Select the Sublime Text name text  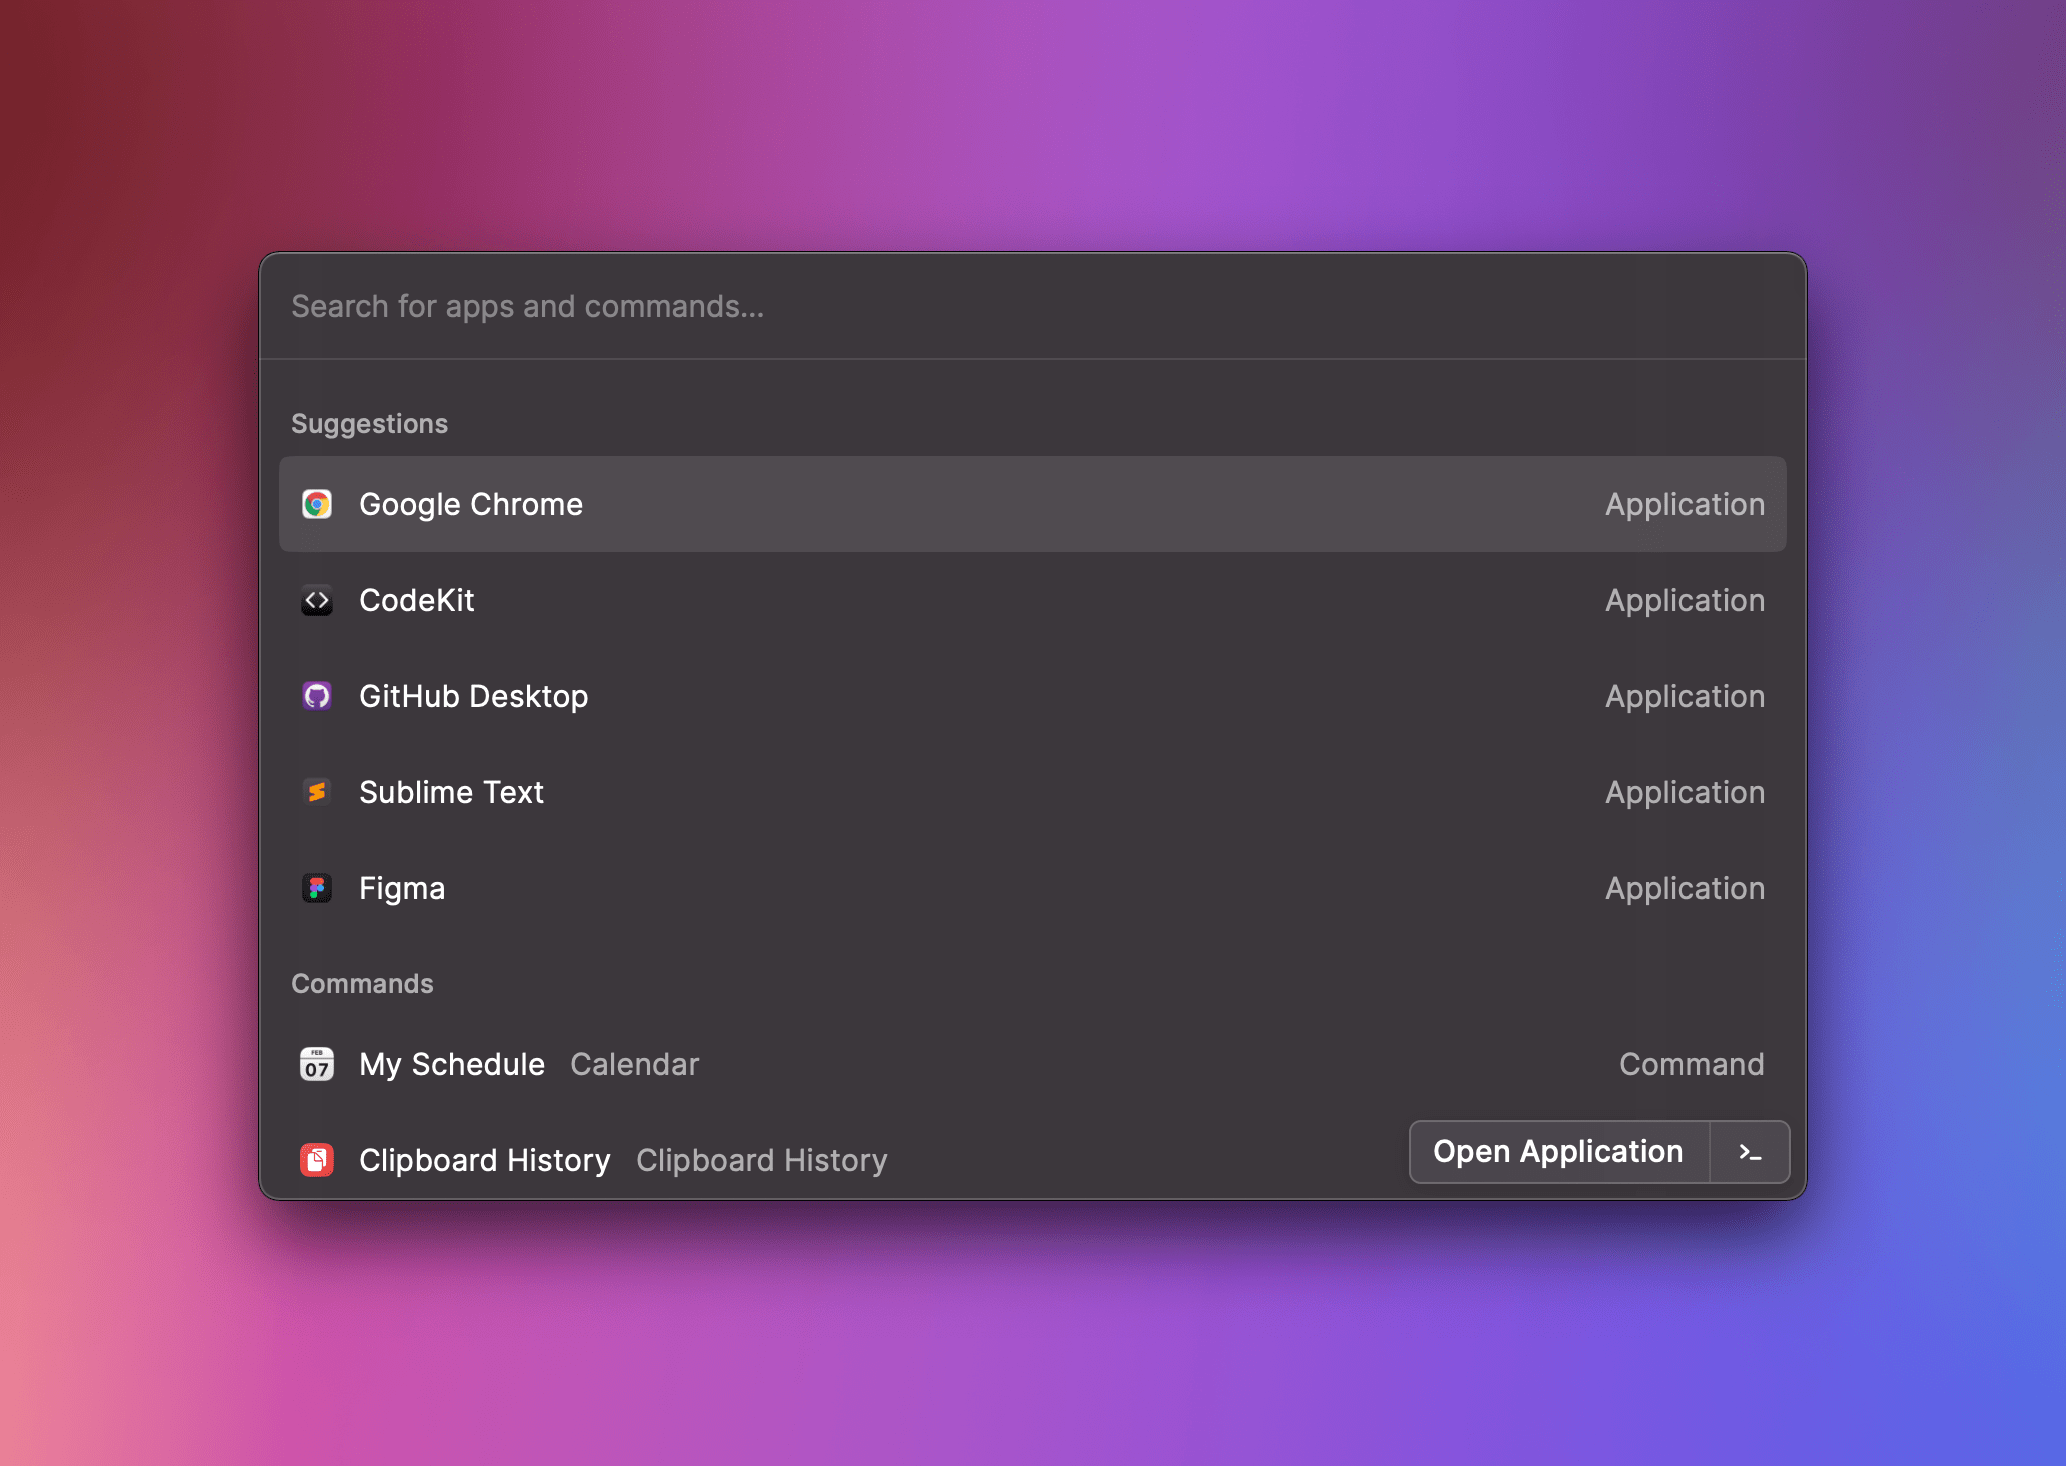pyautogui.click(x=452, y=792)
